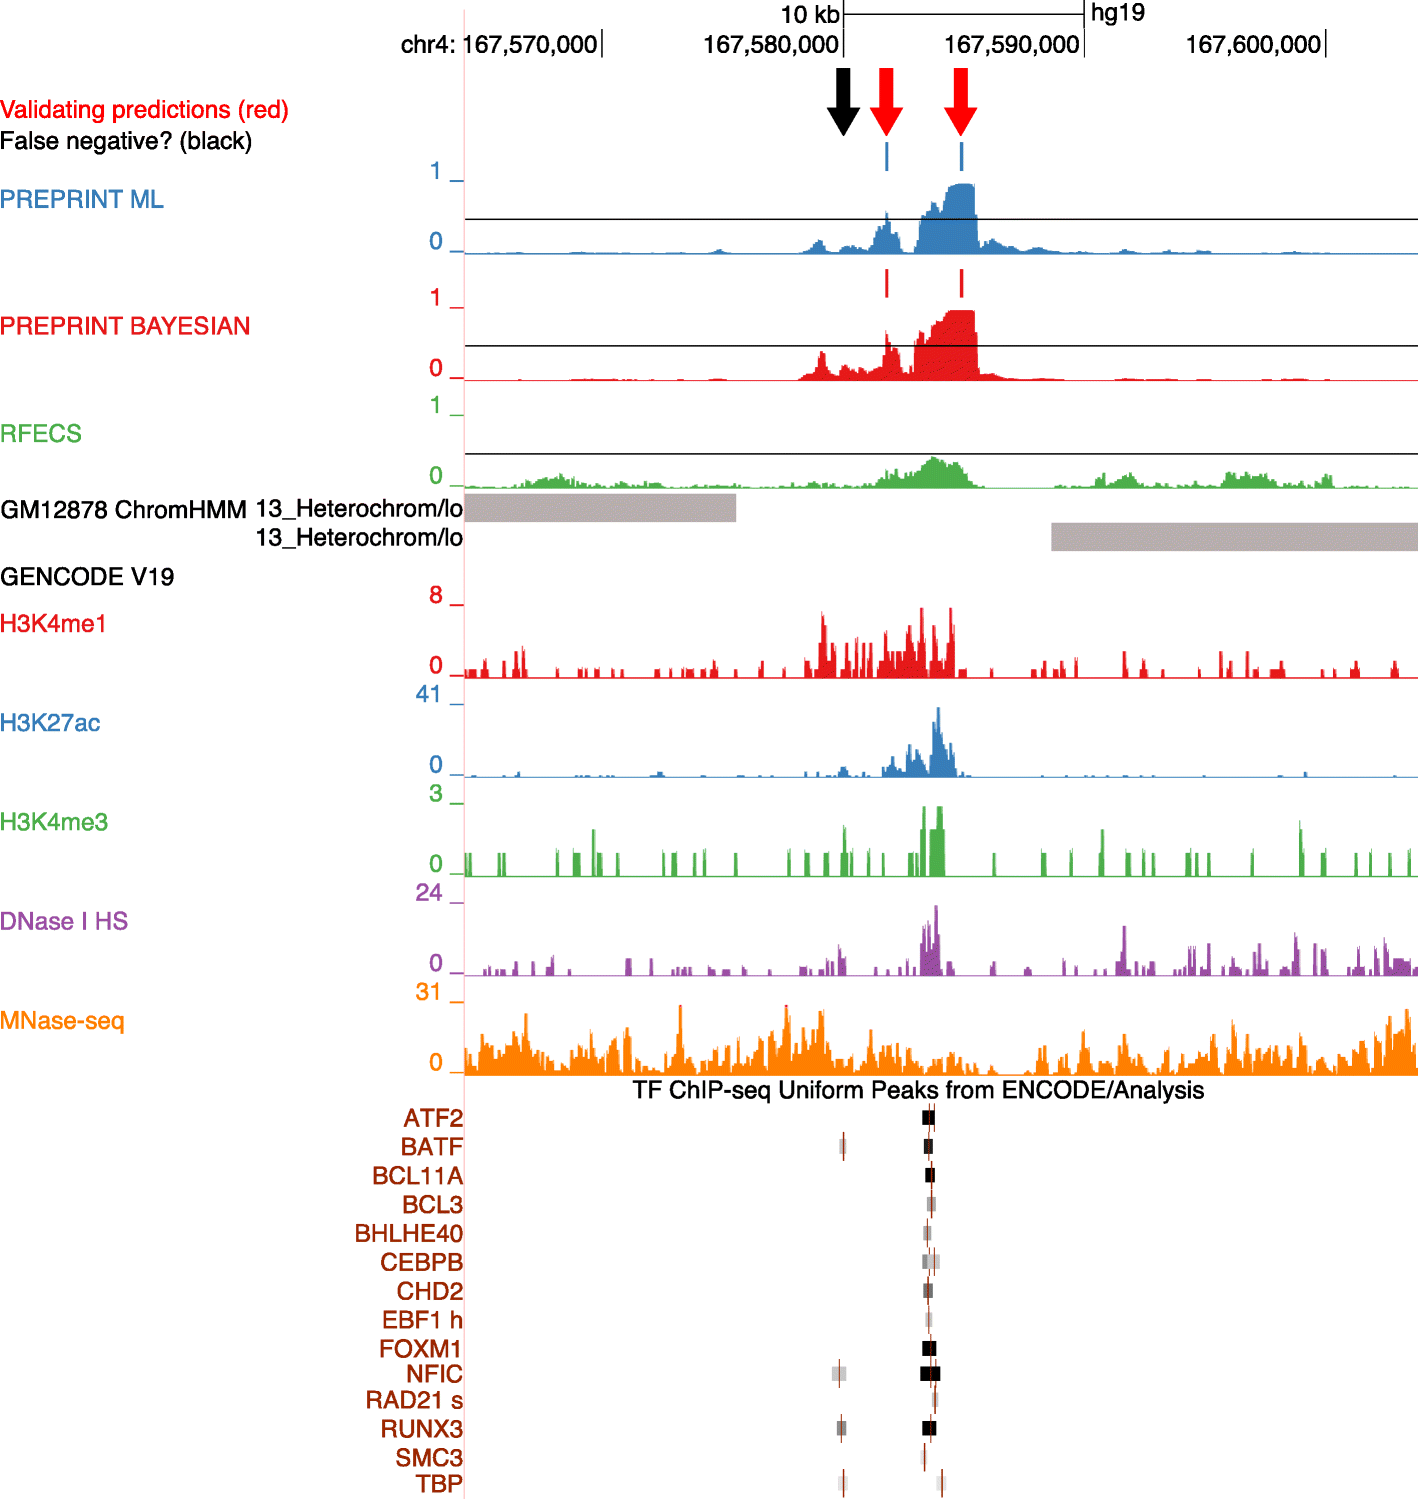The image size is (1418, 1499).
Task: Click the large red PREPRINT BAYESIAN peak
Action: pos(946,346)
